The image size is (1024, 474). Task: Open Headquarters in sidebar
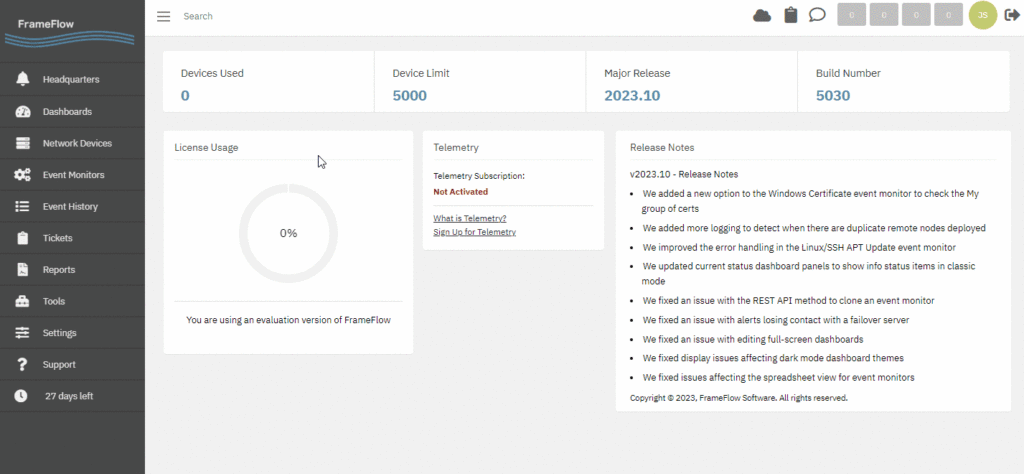(x=71, y=80)
